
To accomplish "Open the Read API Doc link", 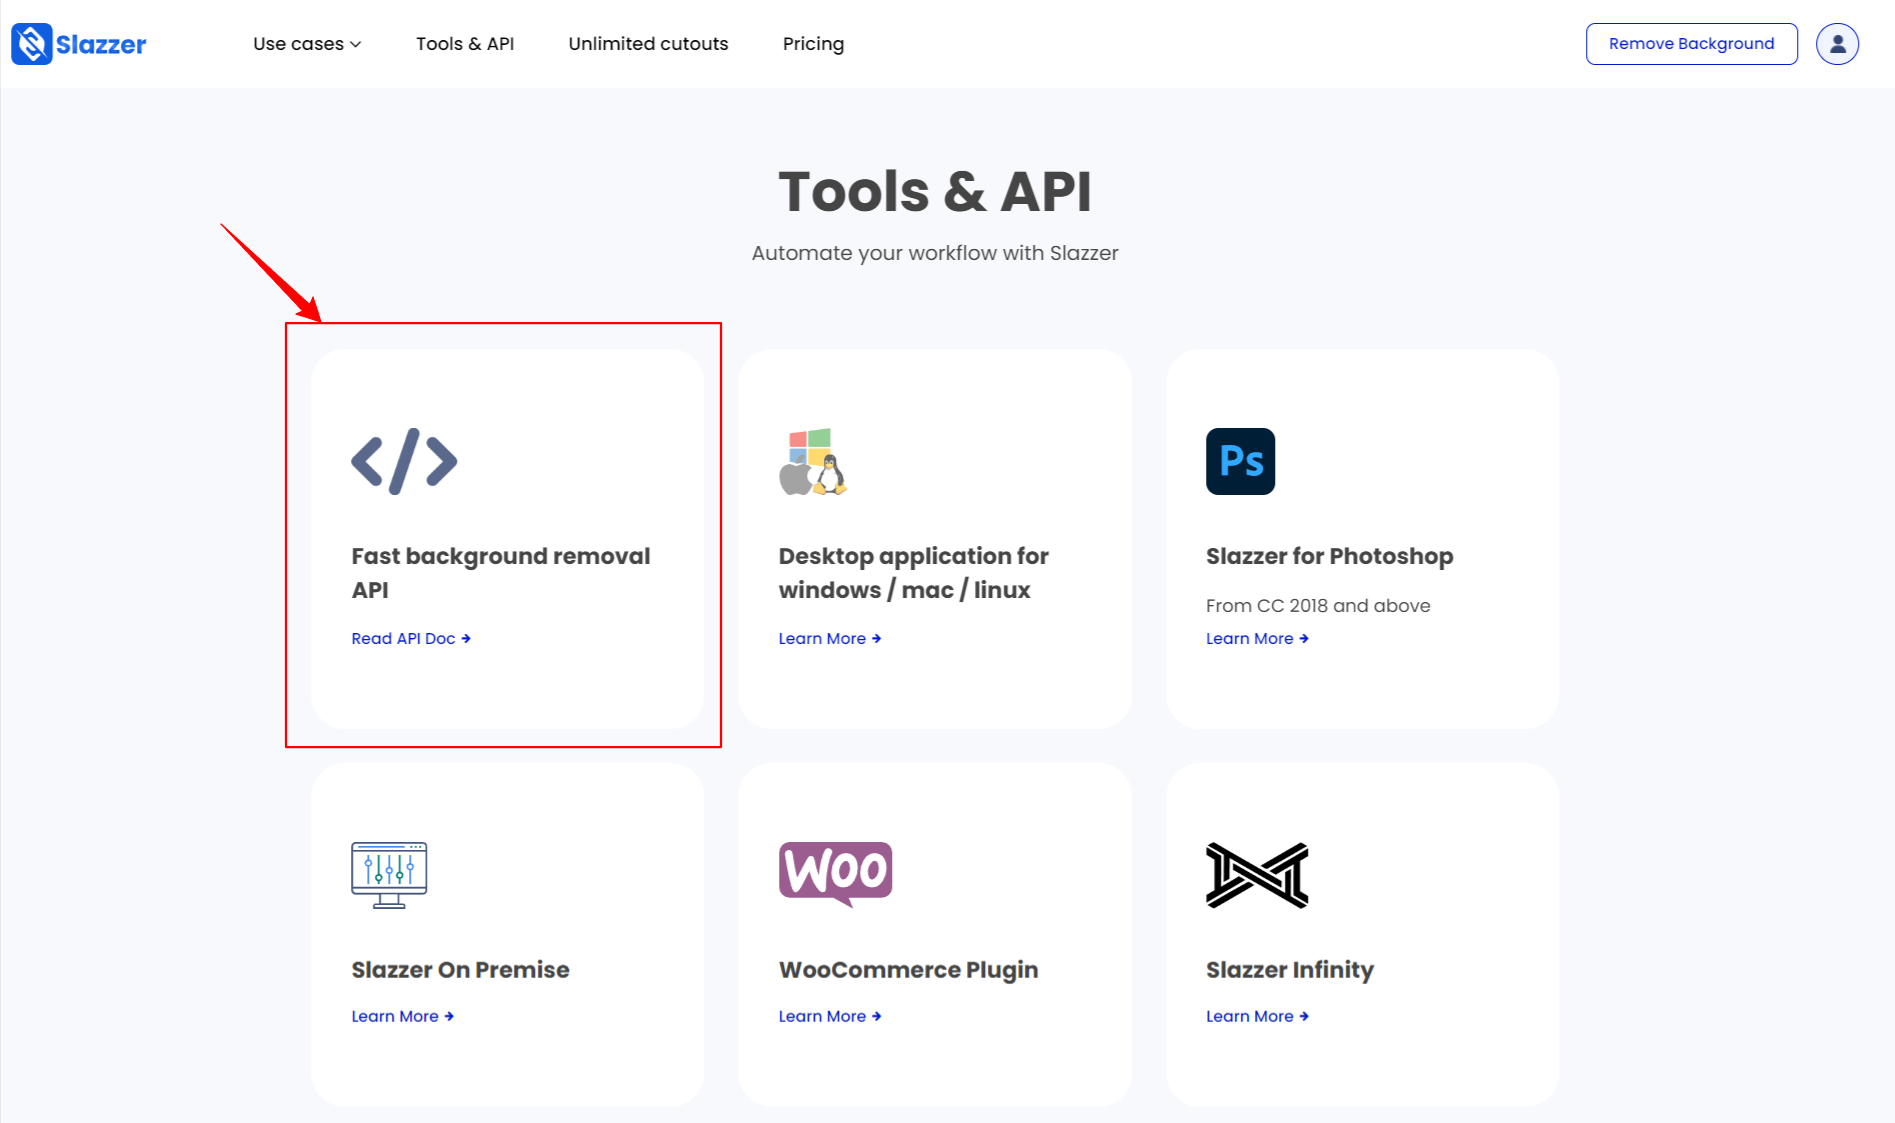I will (x=411, y=638).
